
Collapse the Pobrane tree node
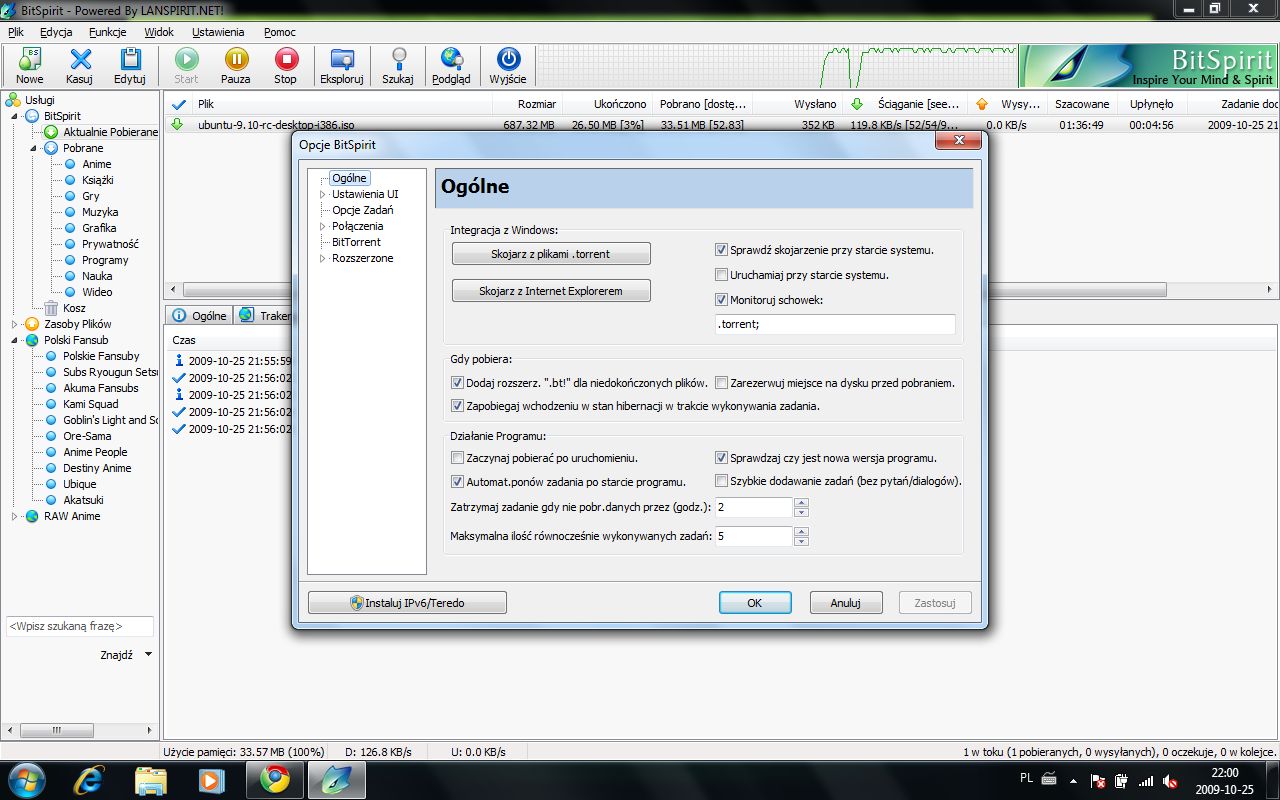point(34,148)
